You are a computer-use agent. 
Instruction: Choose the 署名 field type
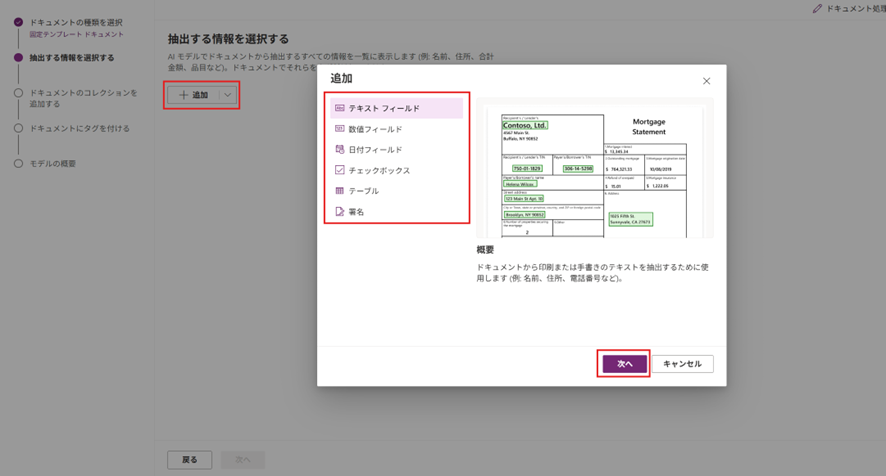tap(397, 211)
